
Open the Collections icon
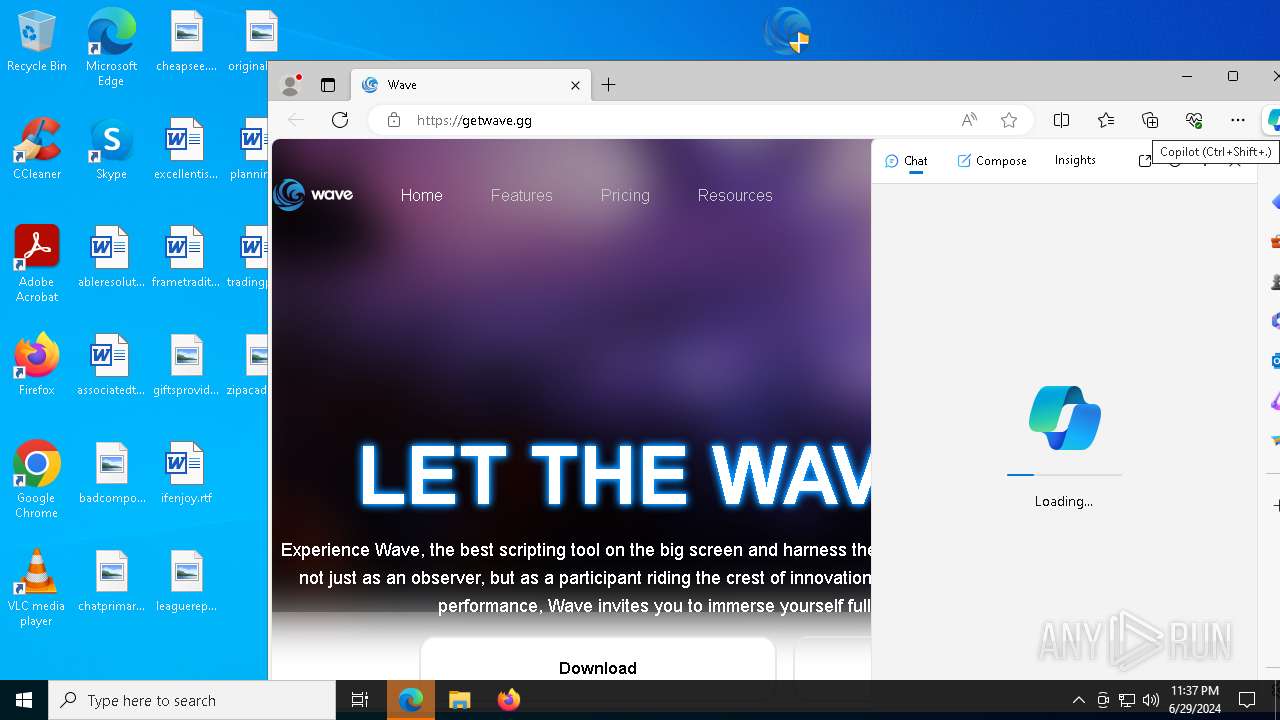1150,120
